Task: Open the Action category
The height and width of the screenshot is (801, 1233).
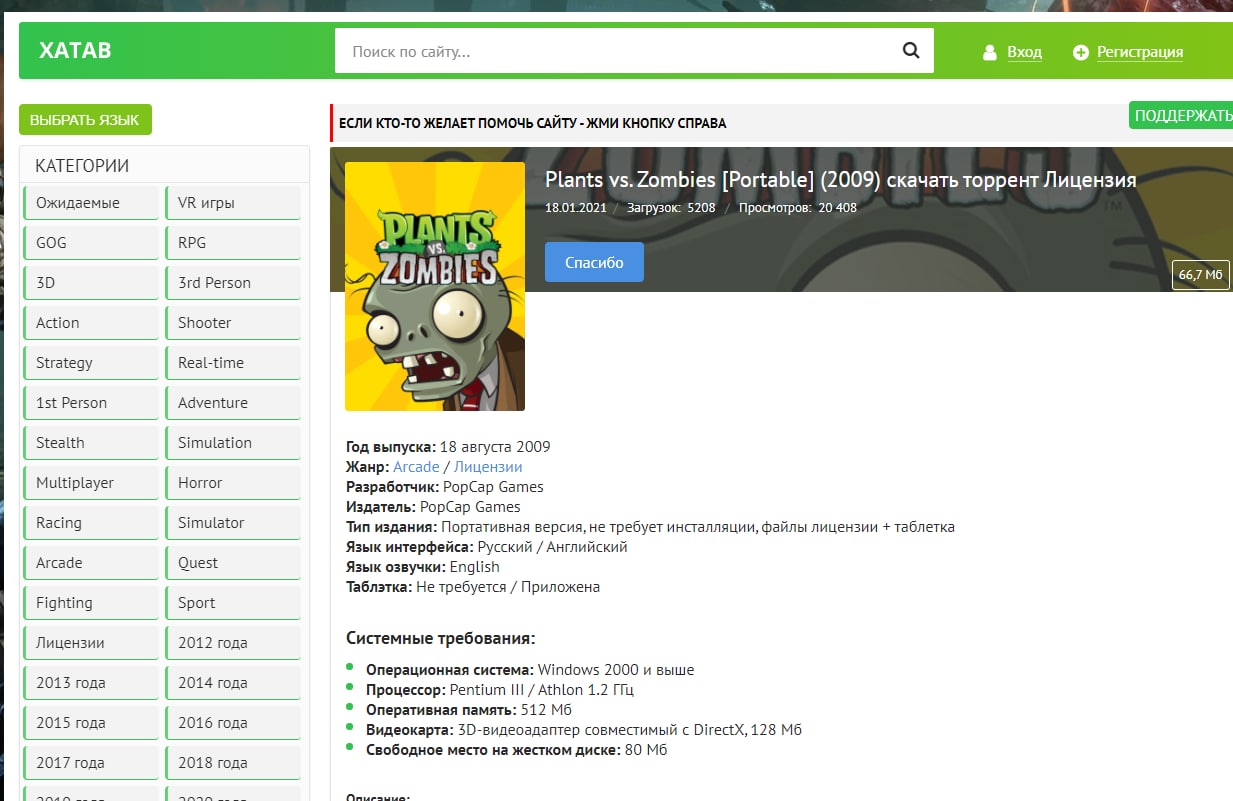Action: point(91,322)
